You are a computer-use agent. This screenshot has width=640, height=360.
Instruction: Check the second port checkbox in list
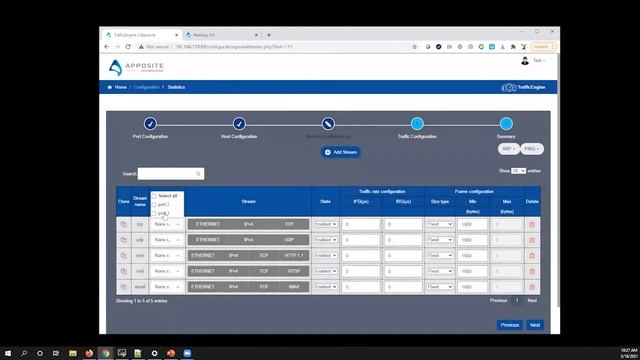click(x=154, y=213)
